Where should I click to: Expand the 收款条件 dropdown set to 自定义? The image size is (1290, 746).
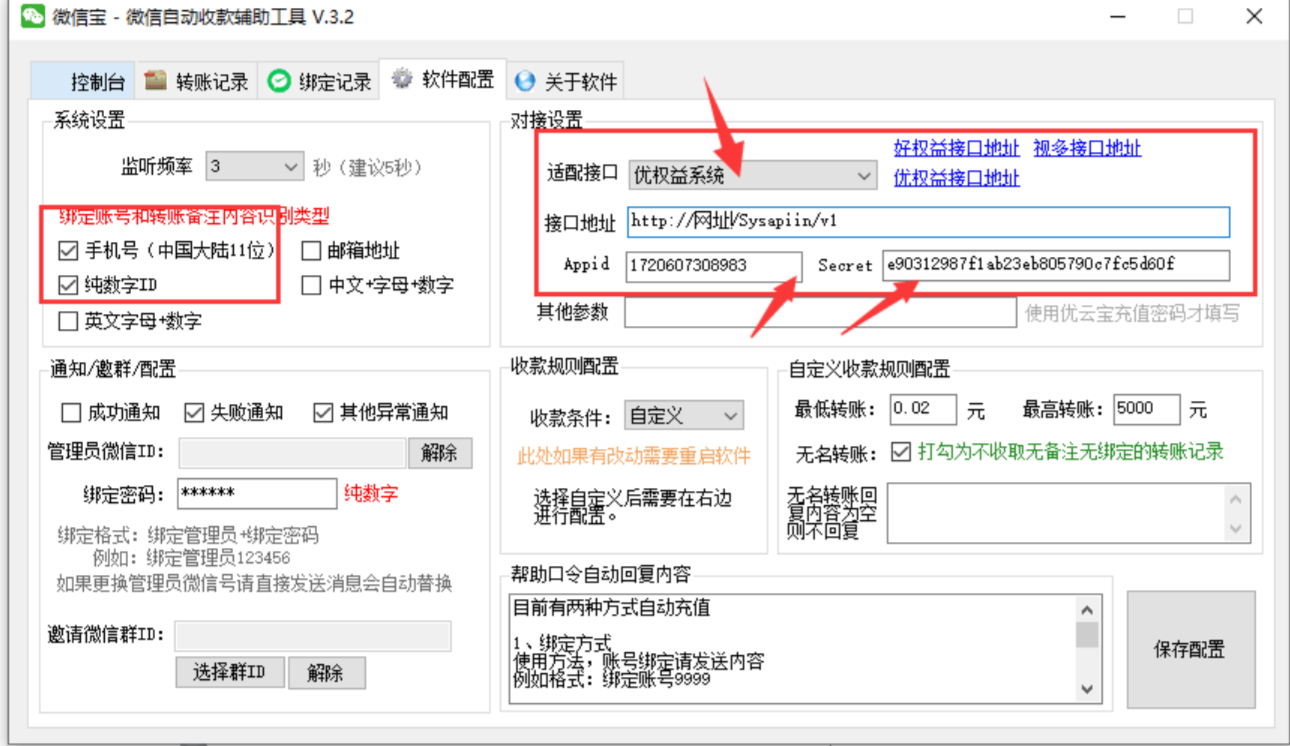point(731,415)
